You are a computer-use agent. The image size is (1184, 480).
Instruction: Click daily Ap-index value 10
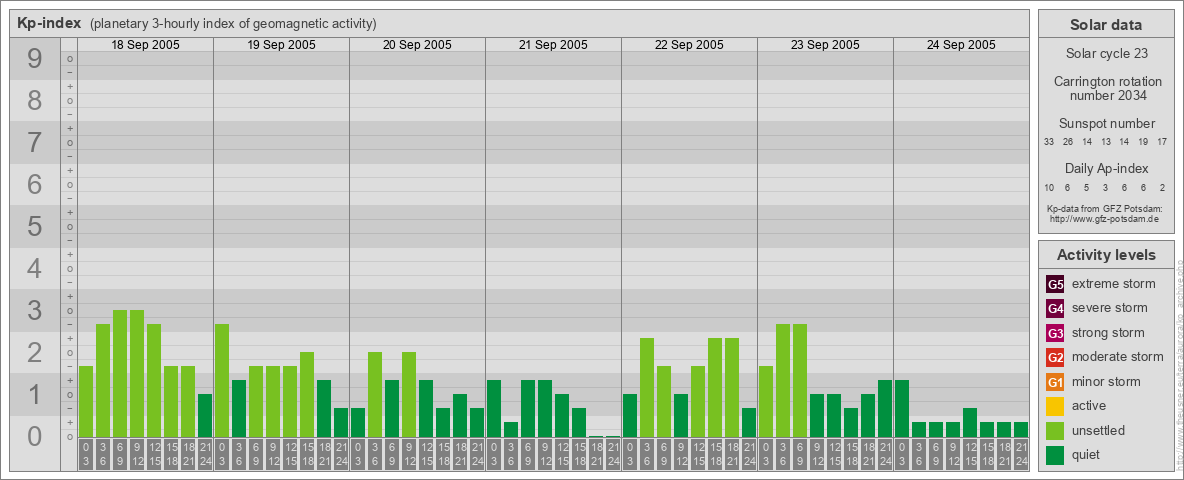pos(1049,187)
